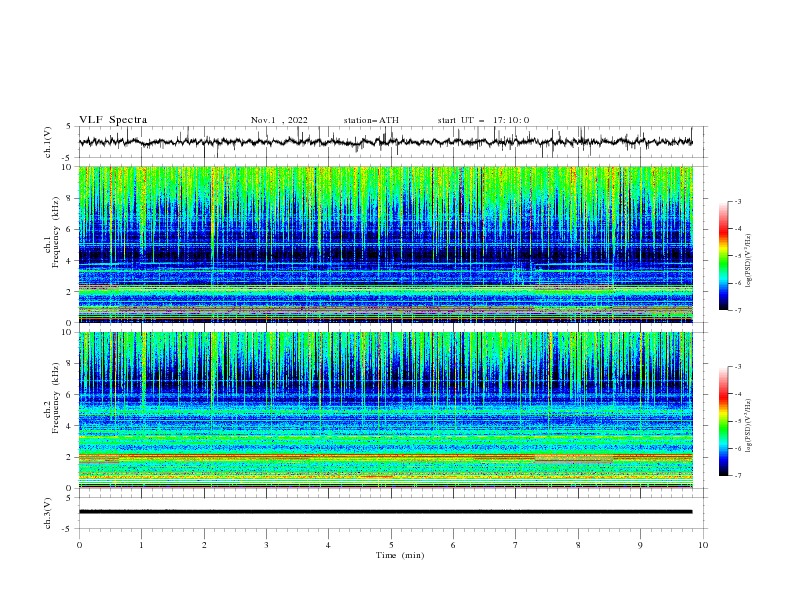
Task: Click the "ch.3(V)" axis label
Action: 48,513
